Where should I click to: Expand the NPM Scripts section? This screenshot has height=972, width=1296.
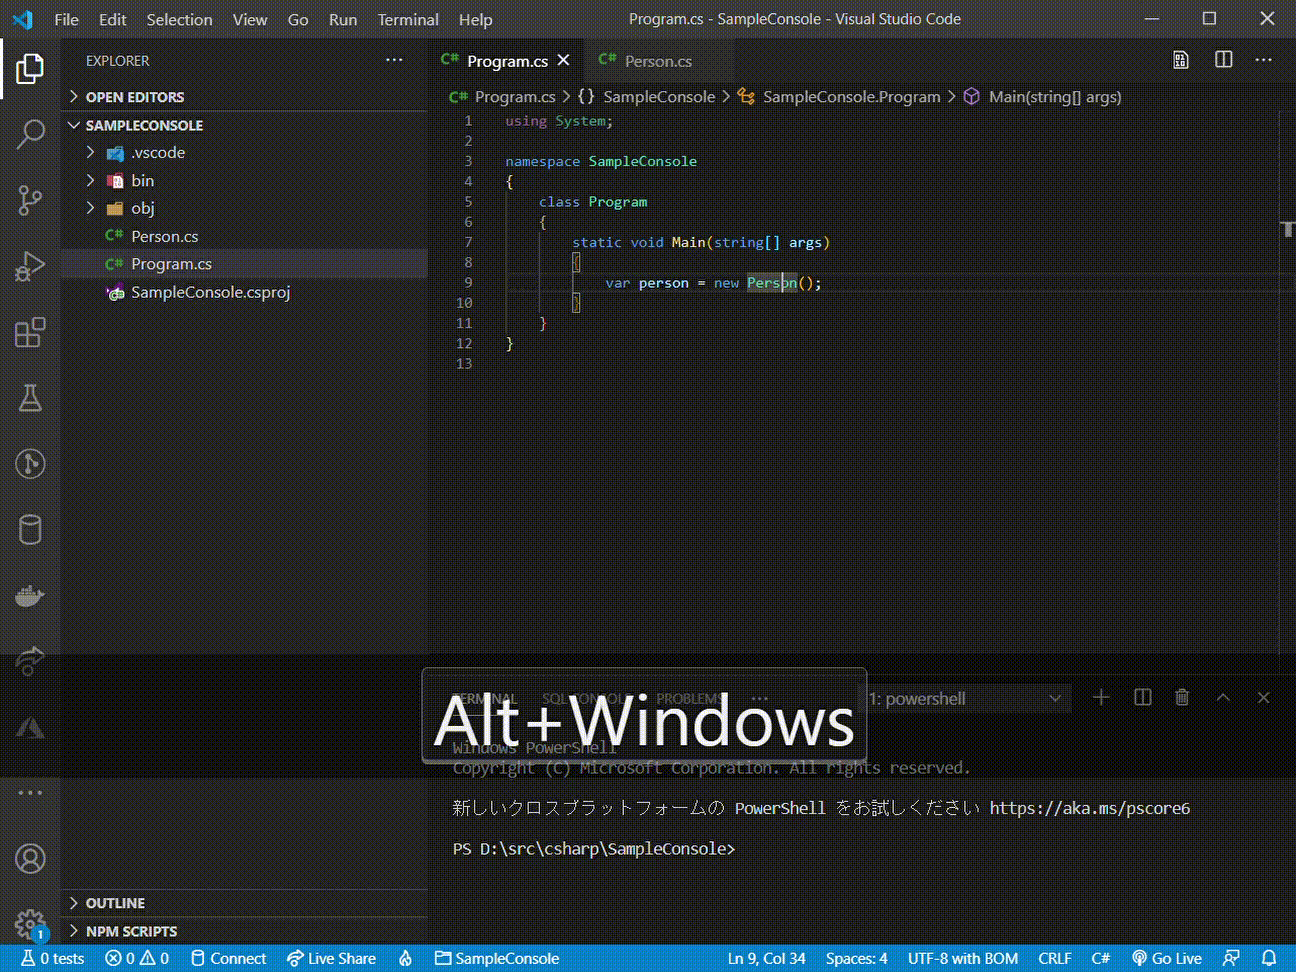tap(244, 931)
